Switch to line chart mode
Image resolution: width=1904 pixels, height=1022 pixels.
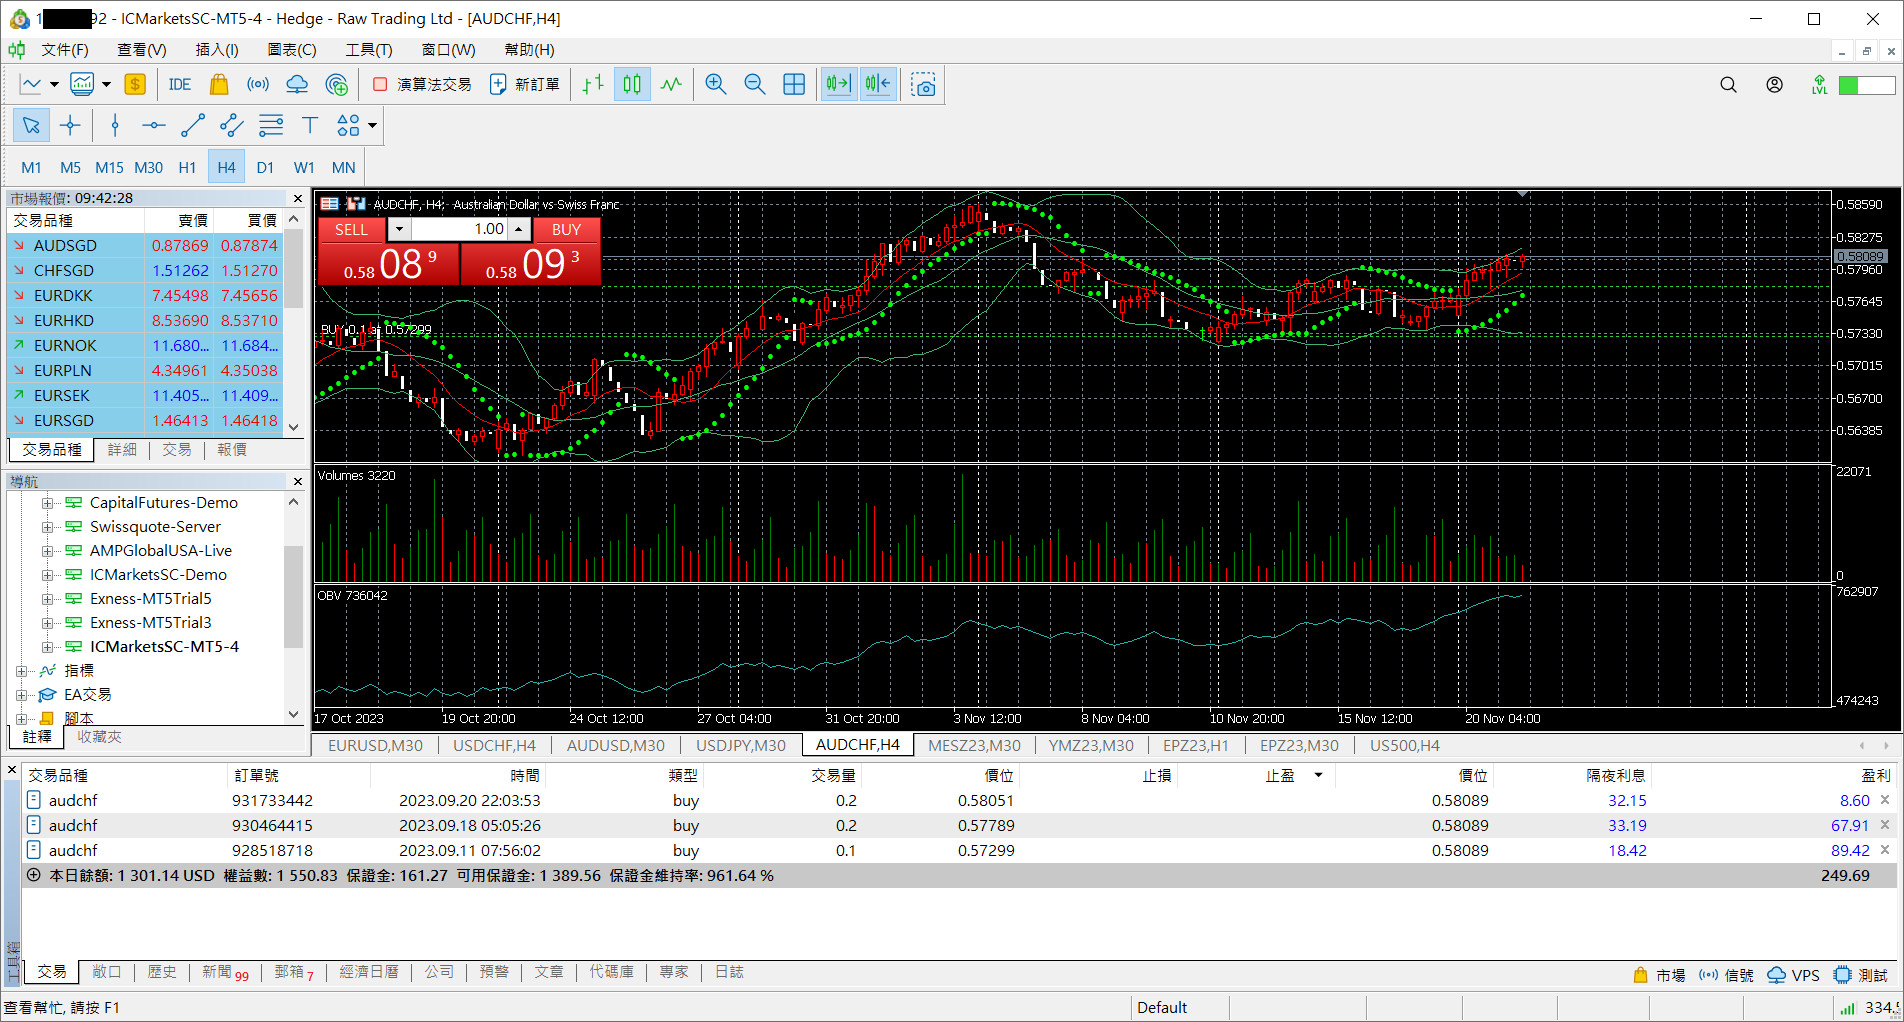[671, 85]
